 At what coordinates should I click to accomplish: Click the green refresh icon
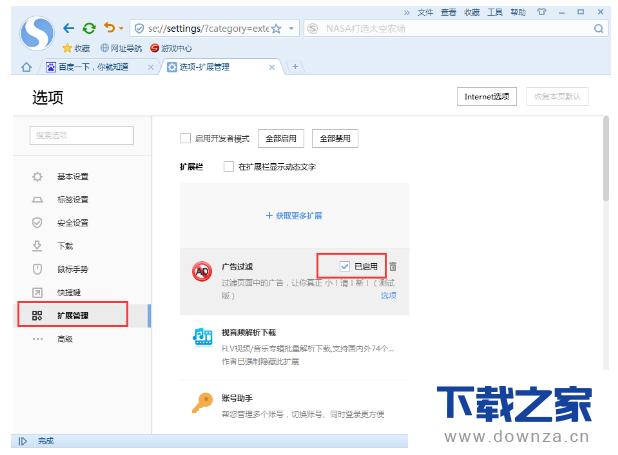(89, 28)
